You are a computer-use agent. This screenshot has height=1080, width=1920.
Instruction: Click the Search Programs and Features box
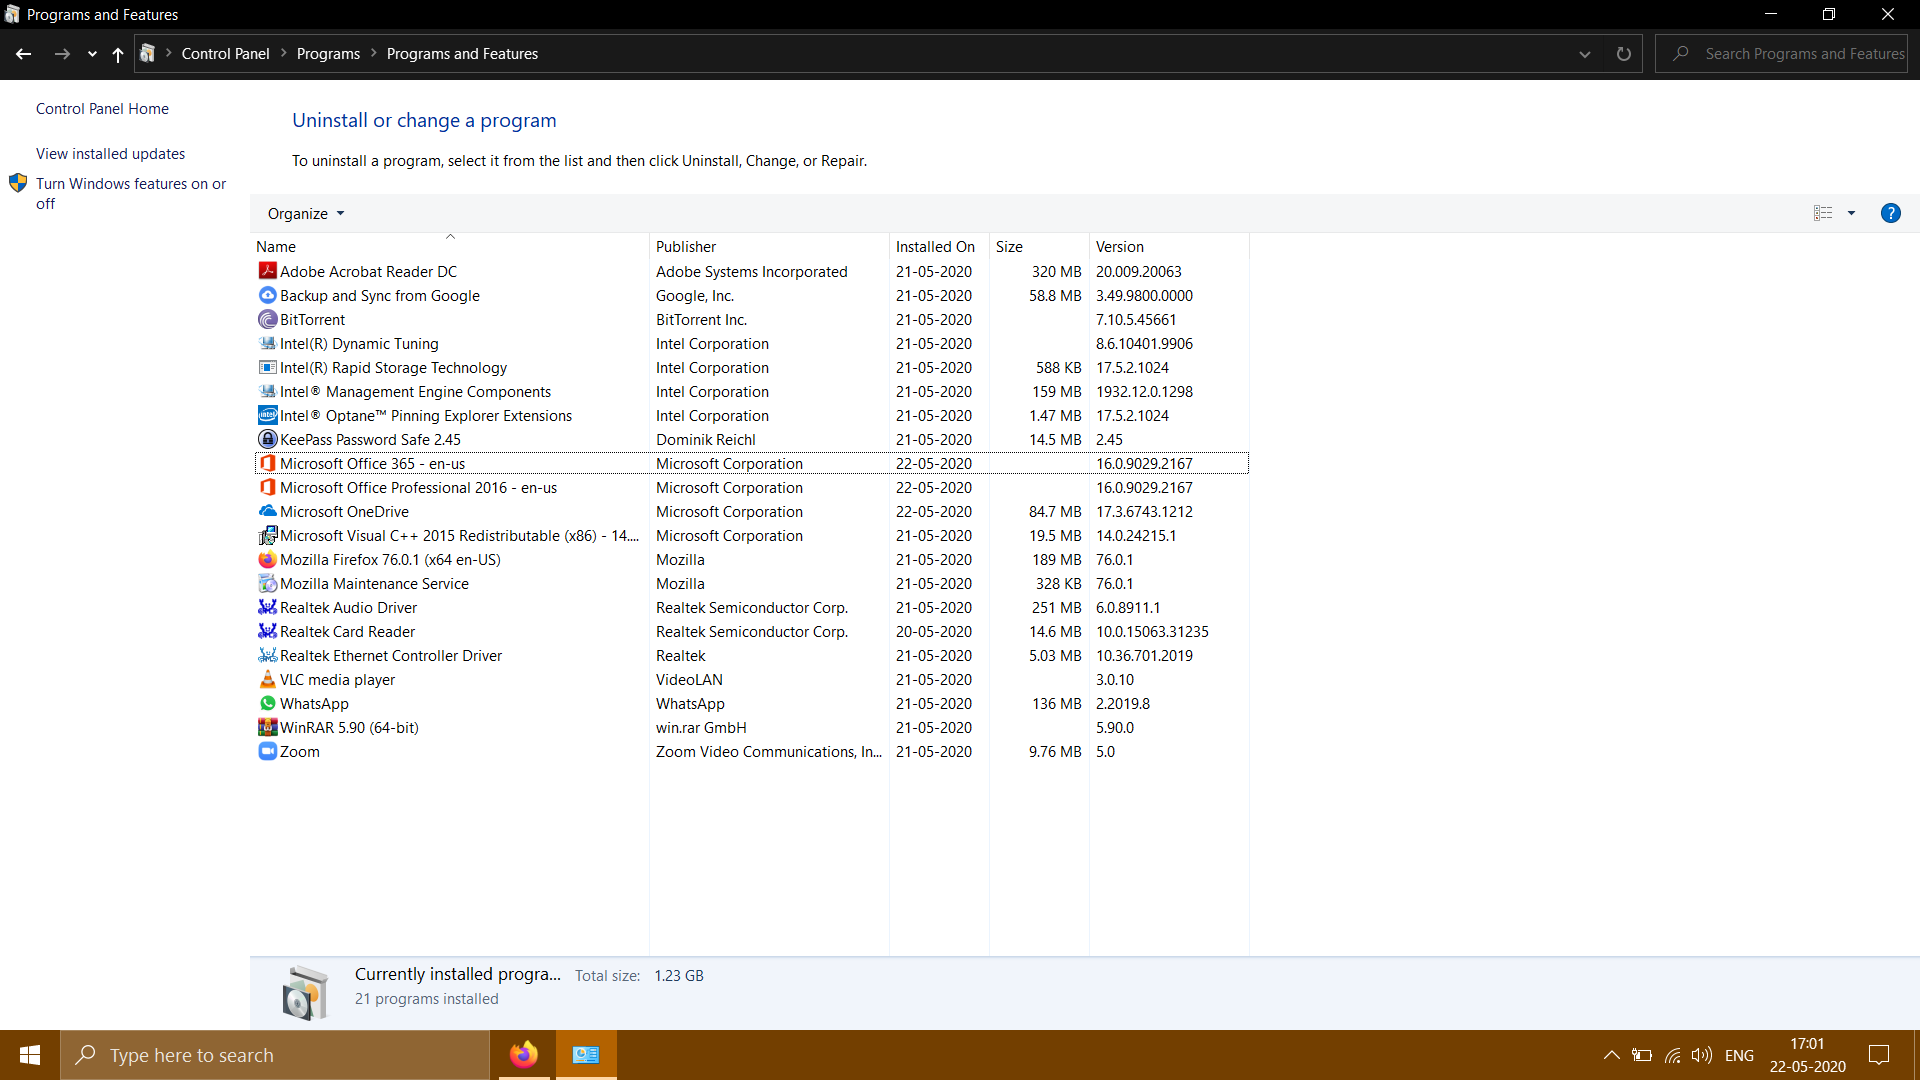coord(1781,54)
